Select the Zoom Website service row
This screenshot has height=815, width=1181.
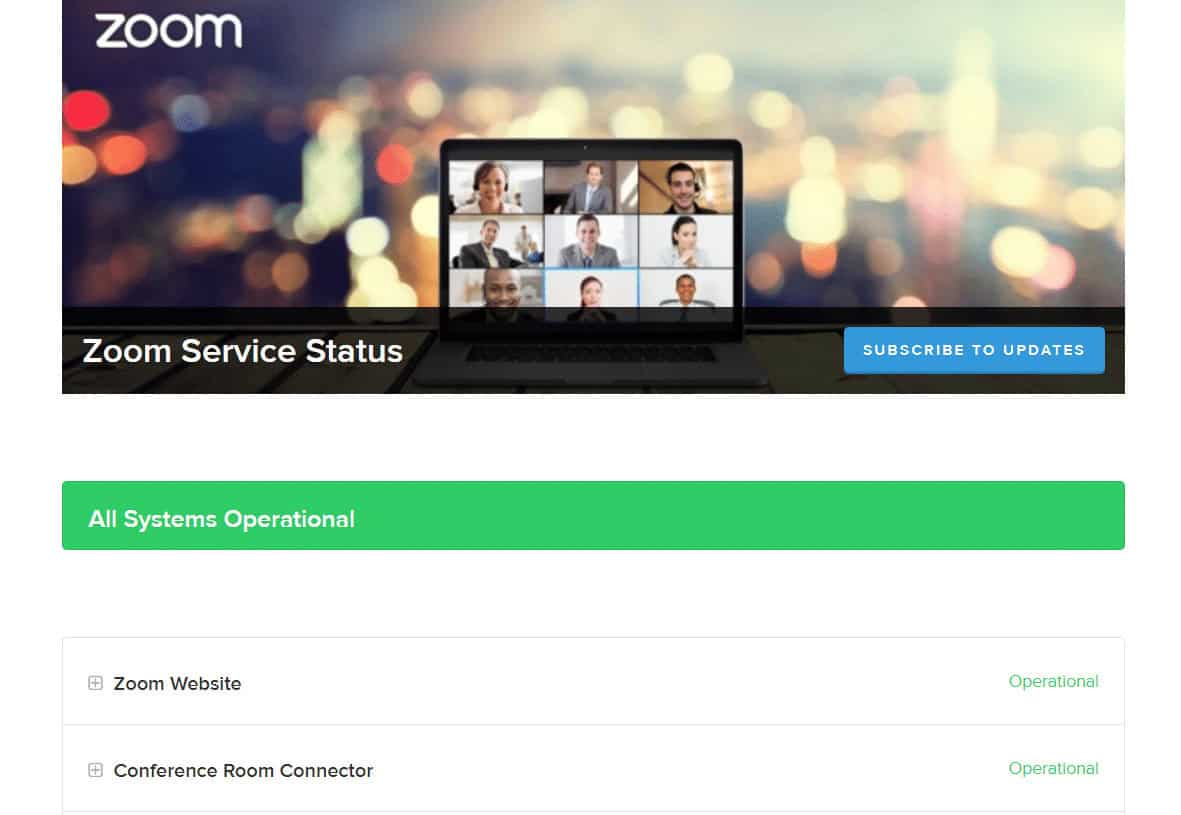pos(177,683)
